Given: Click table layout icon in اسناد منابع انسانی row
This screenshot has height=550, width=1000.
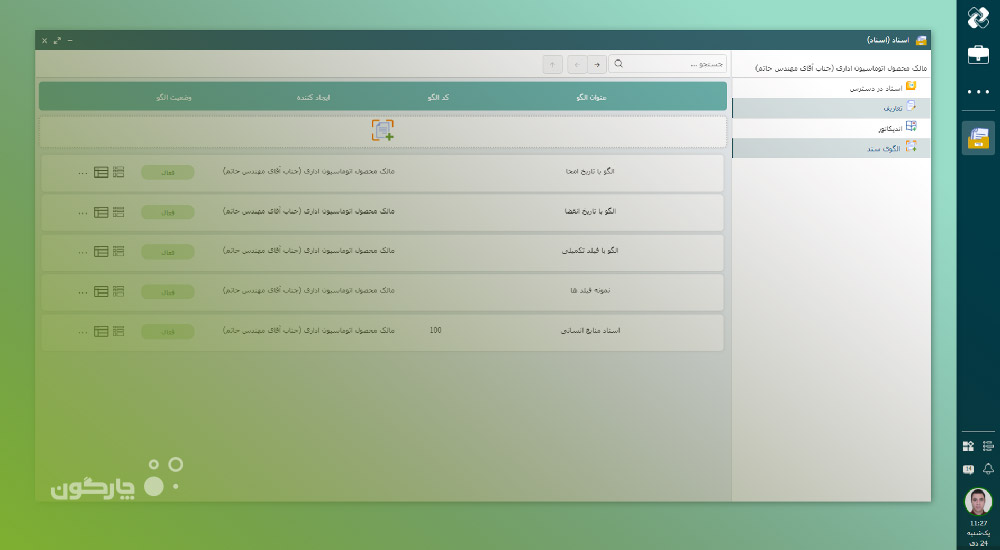Looking at the screenshot, I should (101, 332).
